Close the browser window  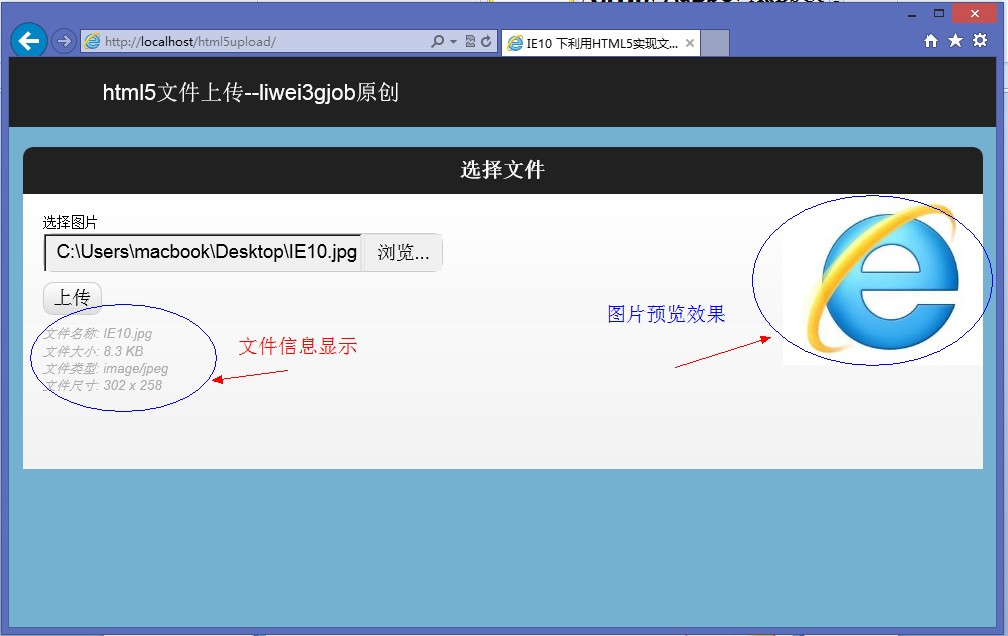click(975, 14)
